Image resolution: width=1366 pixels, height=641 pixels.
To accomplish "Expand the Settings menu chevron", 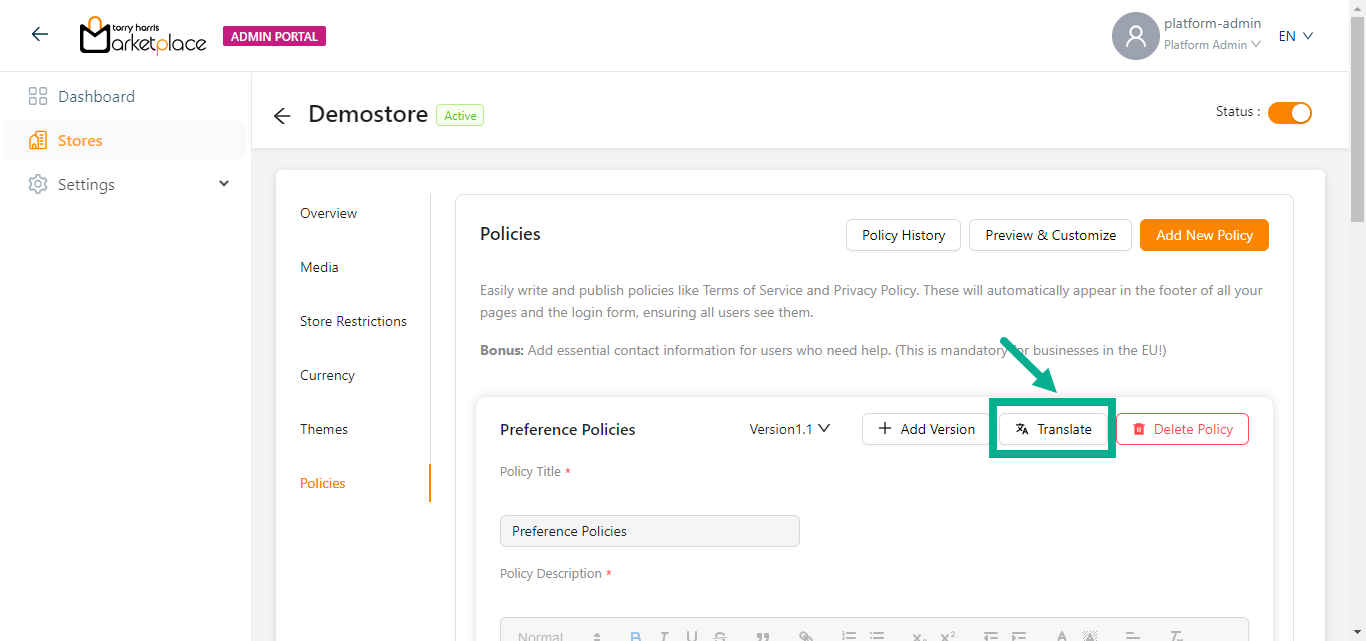I will pos(224,184).
